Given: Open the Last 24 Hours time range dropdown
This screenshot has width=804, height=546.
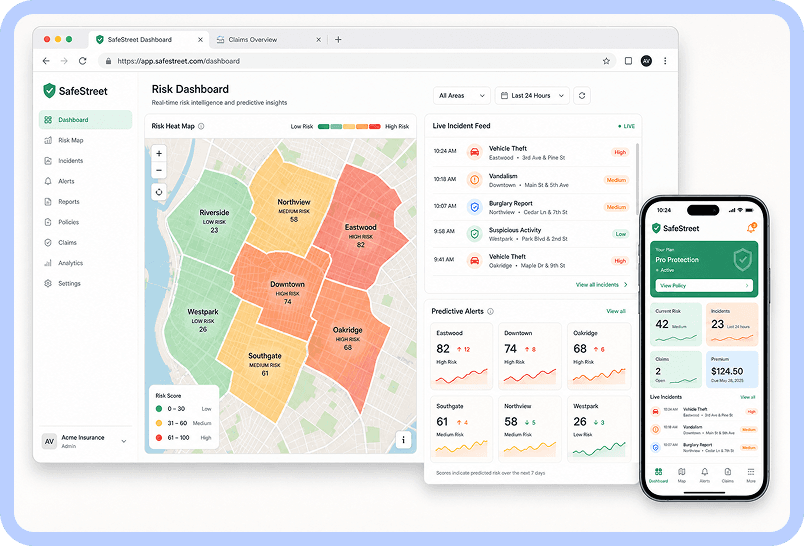Looking at the screenshot, I should (532, 95).
